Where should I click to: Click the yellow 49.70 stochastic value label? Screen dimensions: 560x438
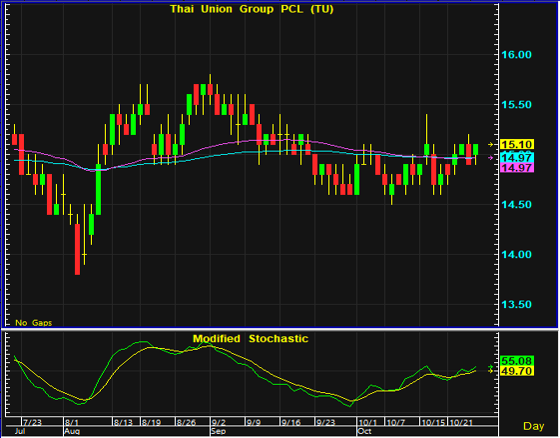tap(517, 371)
